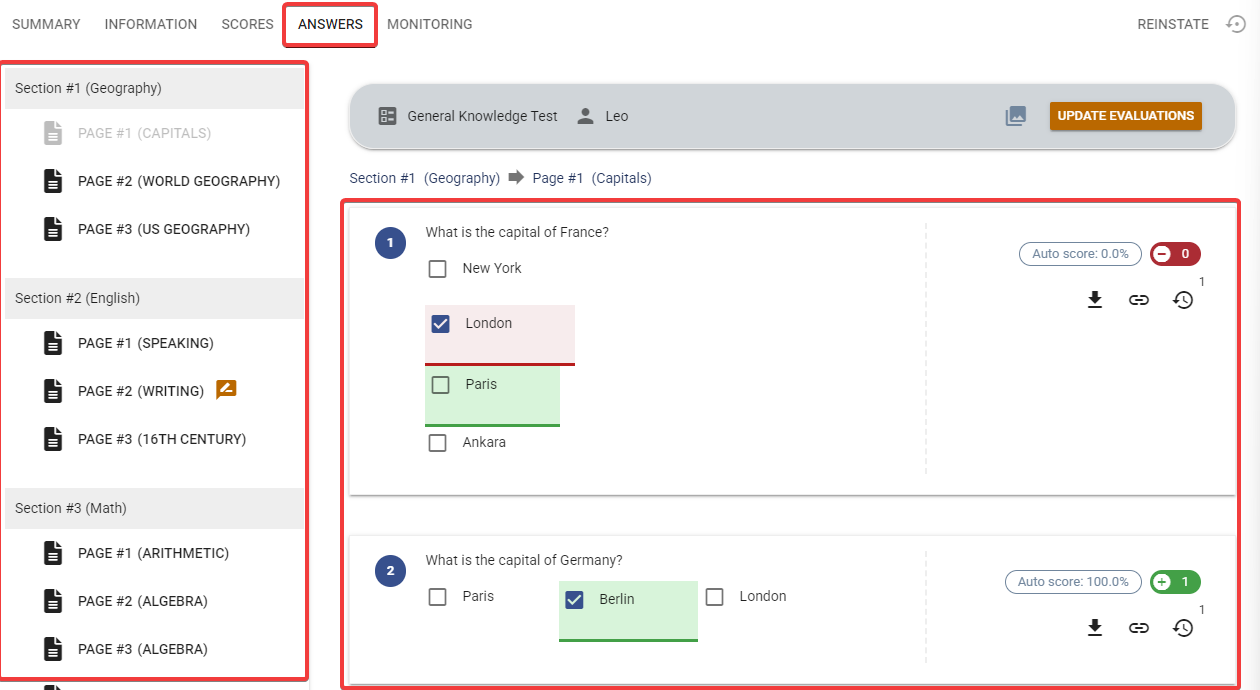Select Section #3 (Math) header in sidebar

point(155,508)
